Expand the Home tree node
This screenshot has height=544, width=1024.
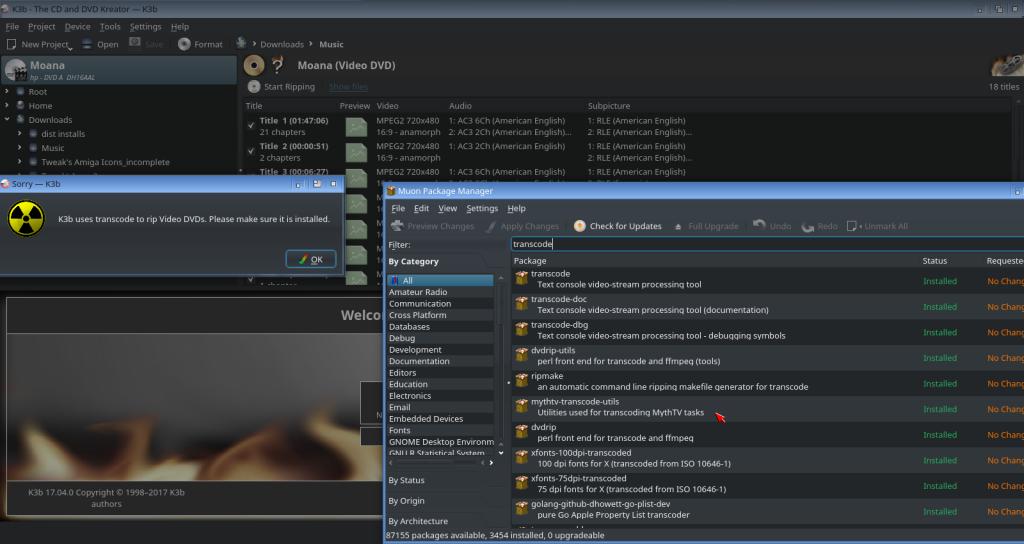(7, 105)
